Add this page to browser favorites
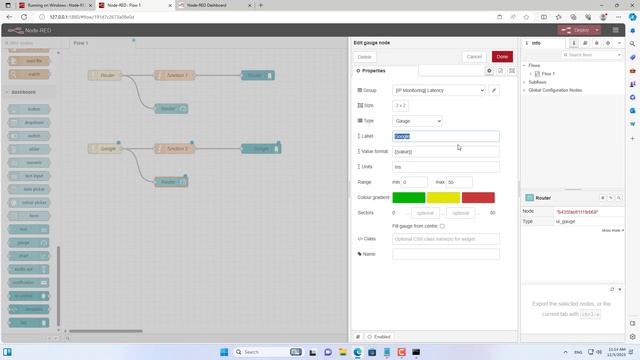This screenshot has height=360, width=640. point(526,17)
